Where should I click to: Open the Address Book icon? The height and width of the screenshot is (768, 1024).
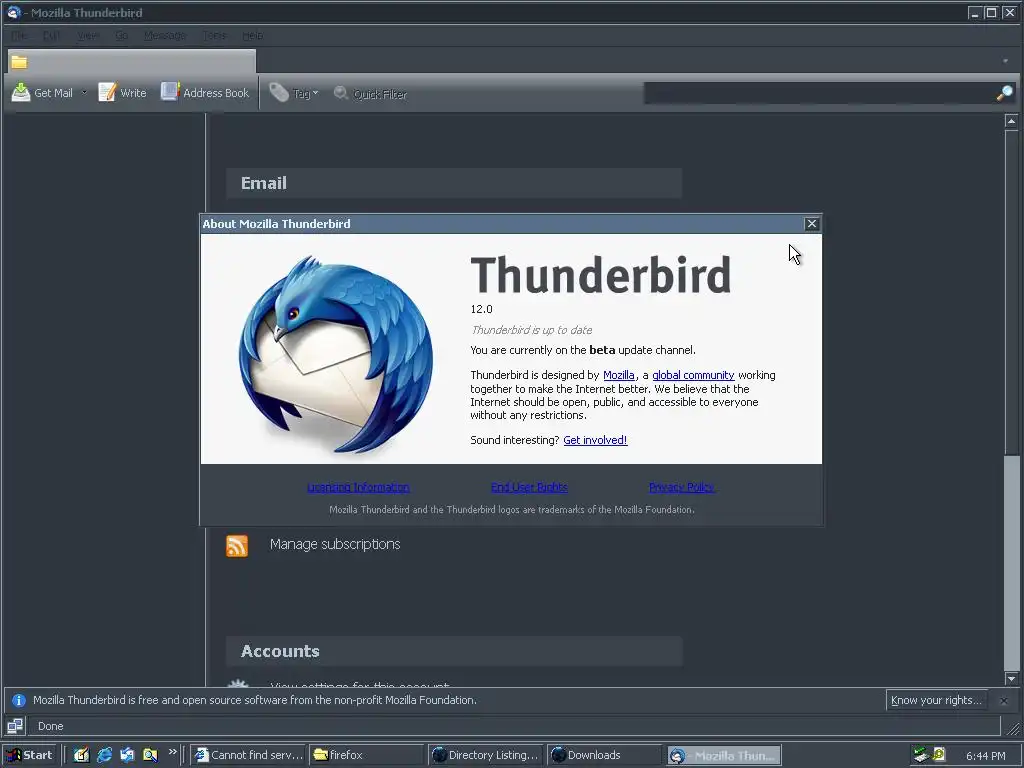point(170,92)
